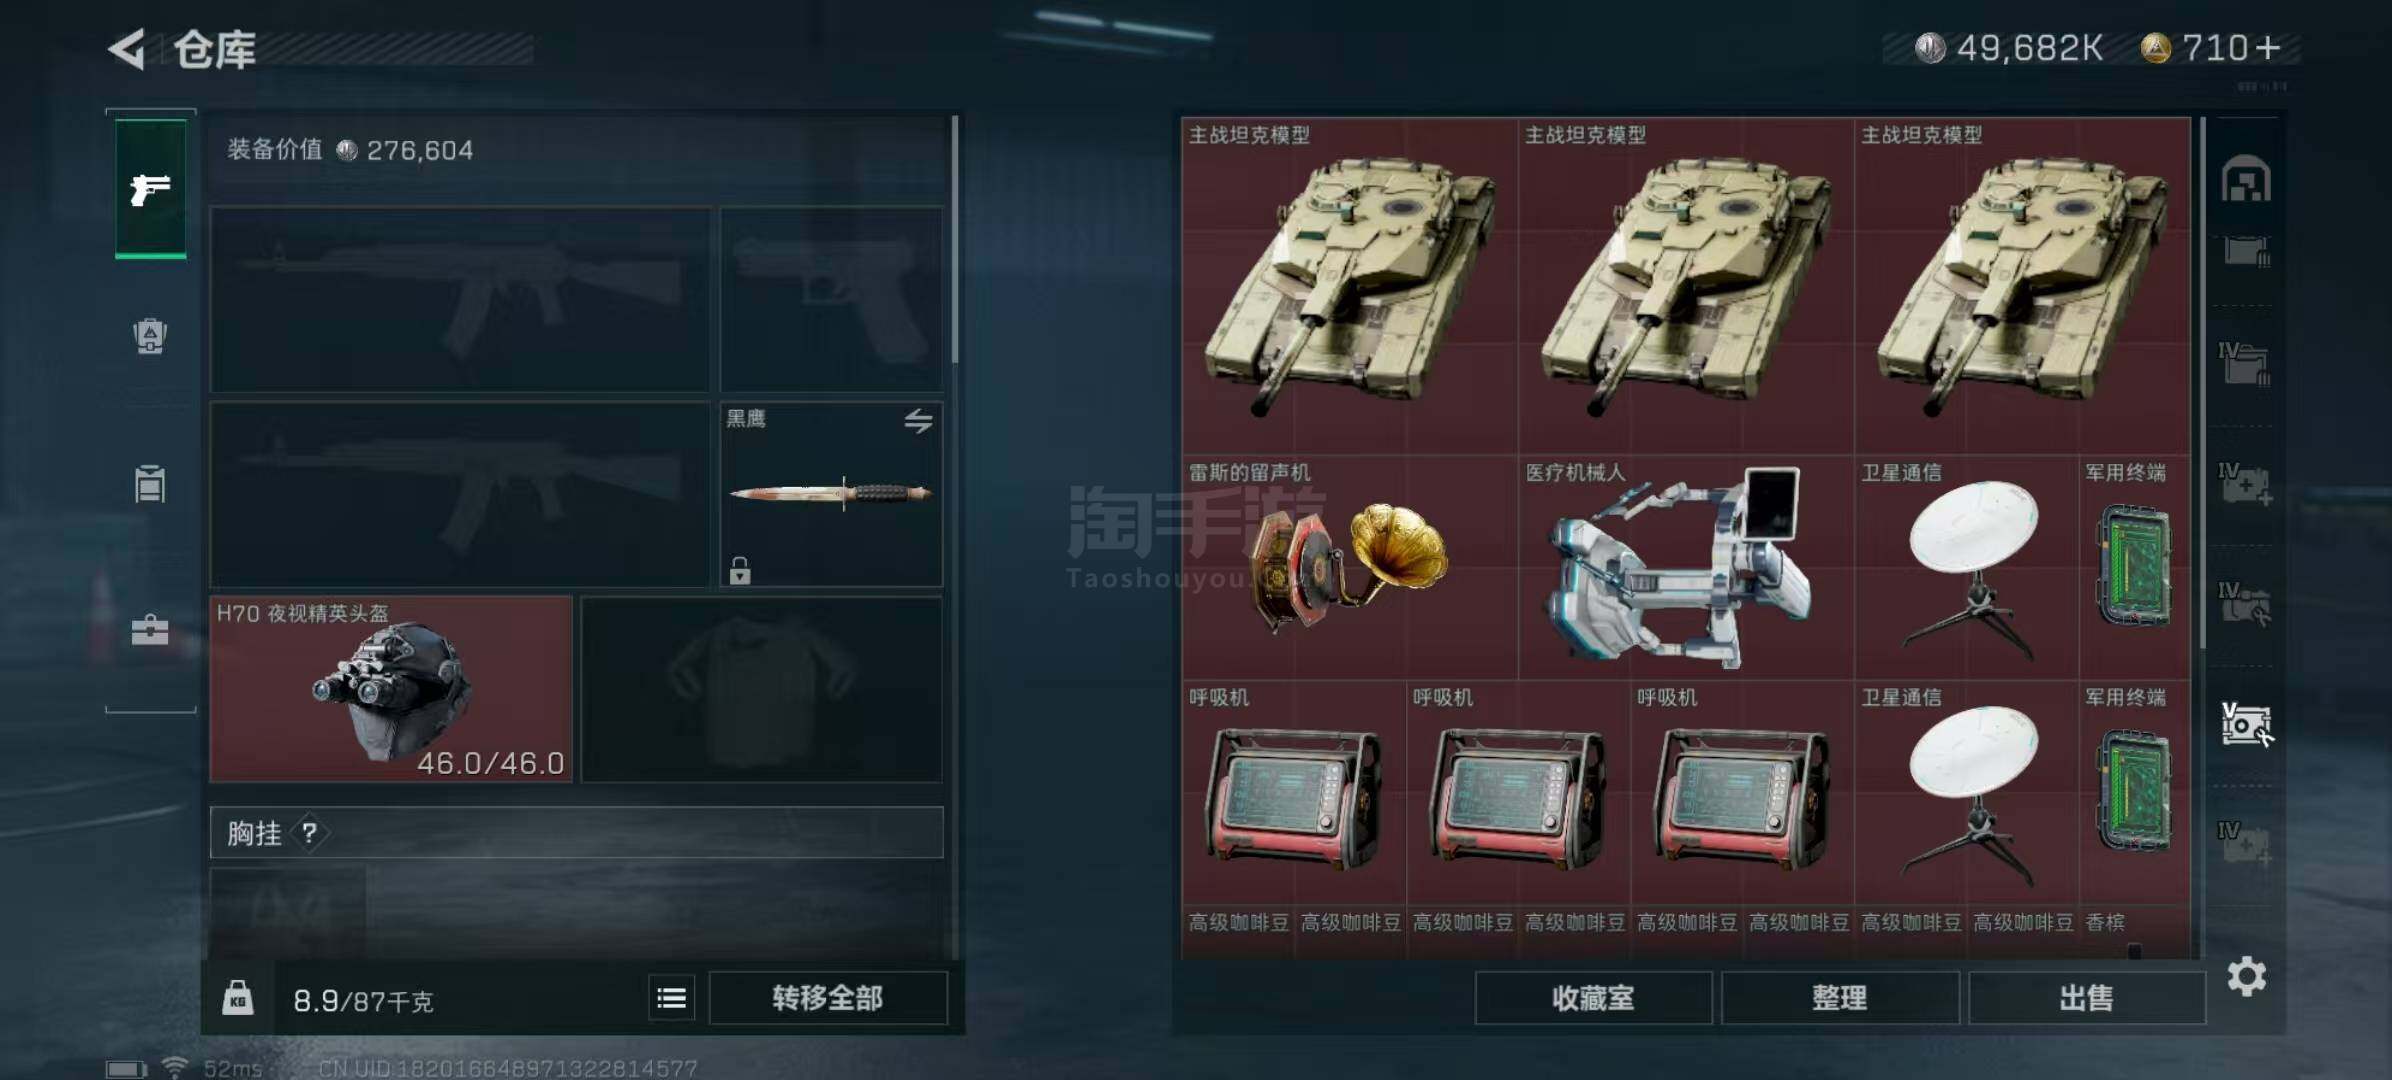Select the H70 夜视精英头盔 helmet slot
Image resolution: width=2392 pixels, height=1080 pixels.
(391, 689)
